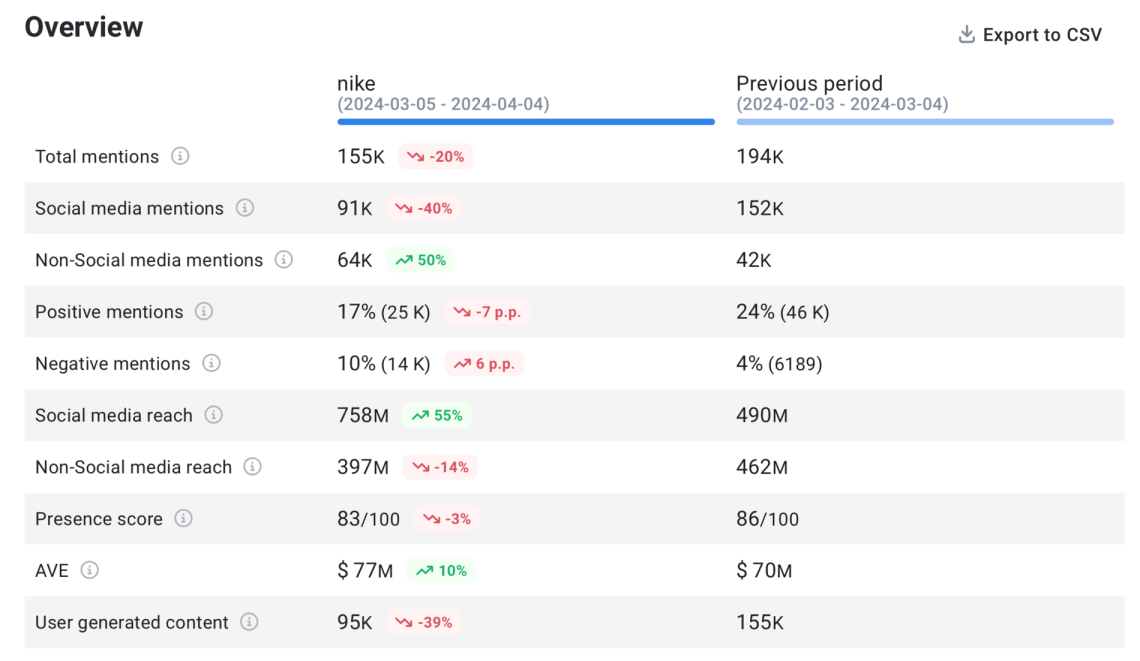Select the 55% growth badge for Social media reach
Viewport: 1140px width, 661px height.
(x=436, y=415)
